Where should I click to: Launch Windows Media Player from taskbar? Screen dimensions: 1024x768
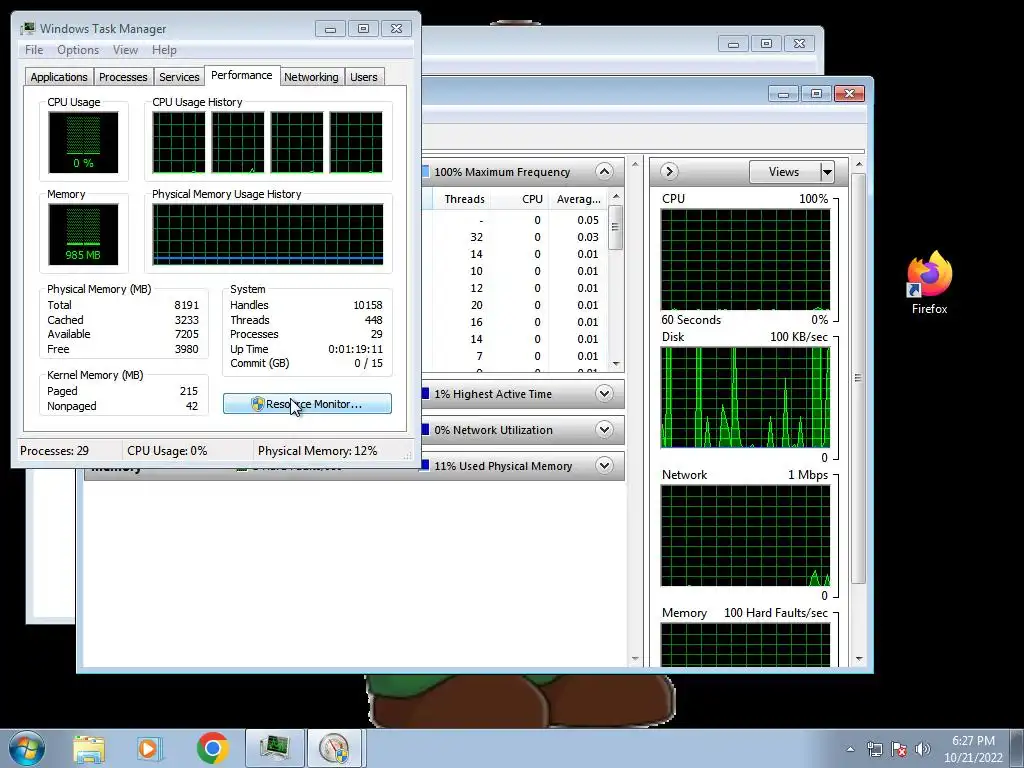(x=149, y=749)
